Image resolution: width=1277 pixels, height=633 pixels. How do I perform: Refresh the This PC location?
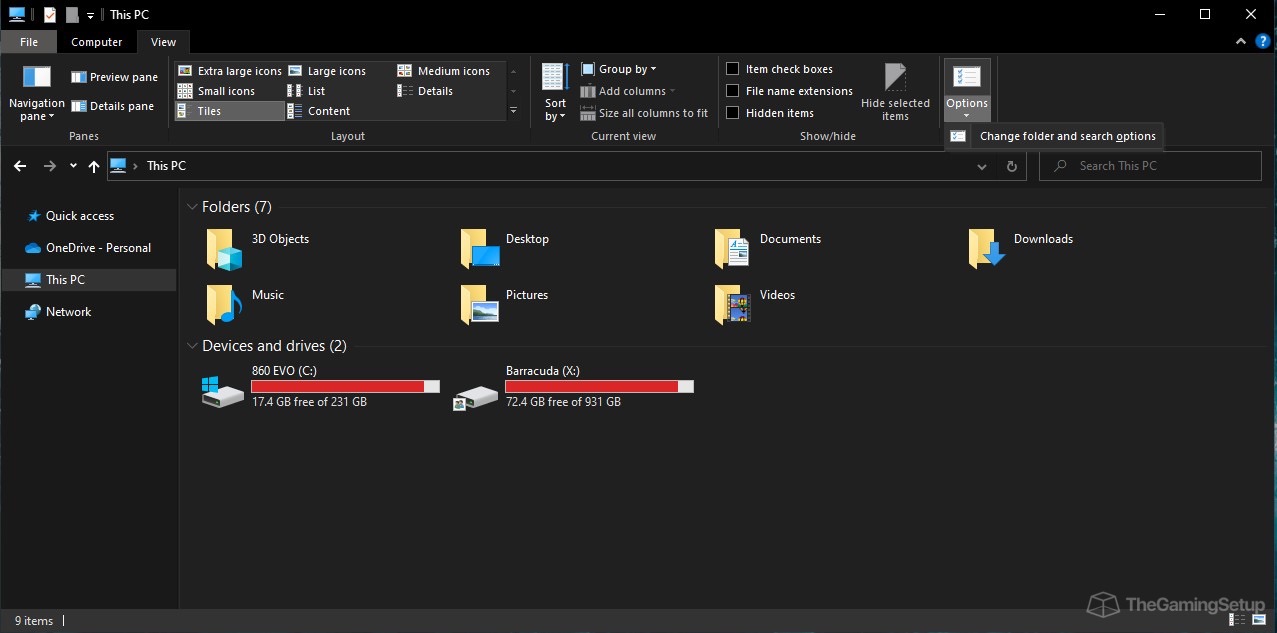[1012, 166]
